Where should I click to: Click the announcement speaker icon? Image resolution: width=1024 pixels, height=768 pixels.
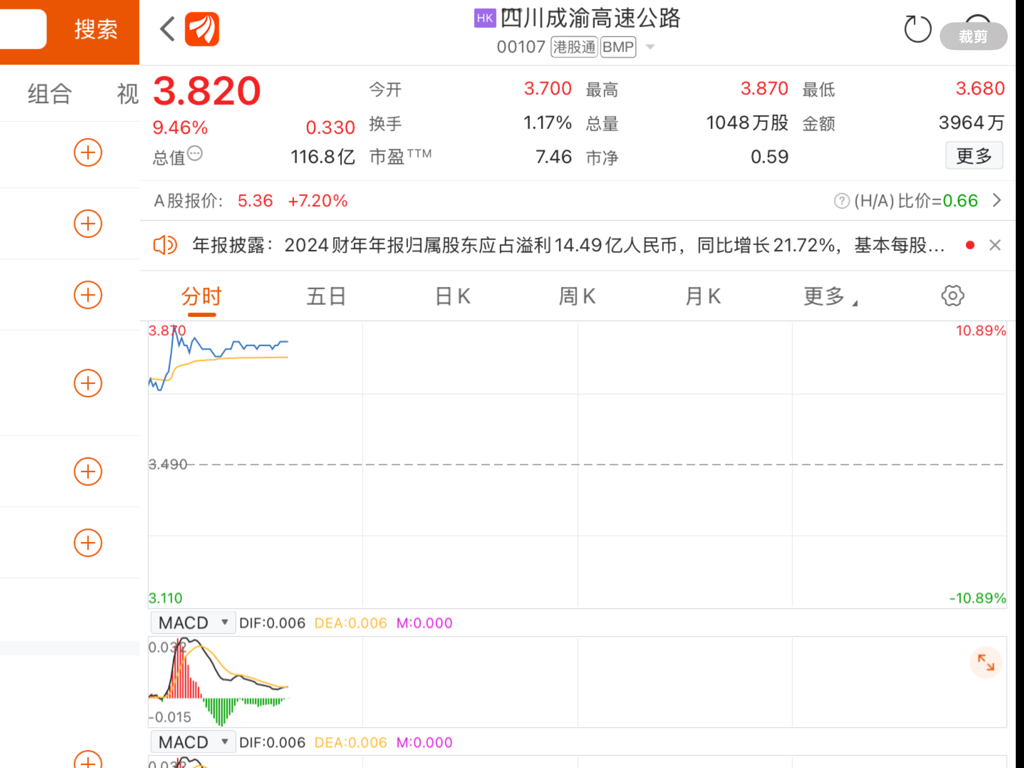(x=165, y=245)
